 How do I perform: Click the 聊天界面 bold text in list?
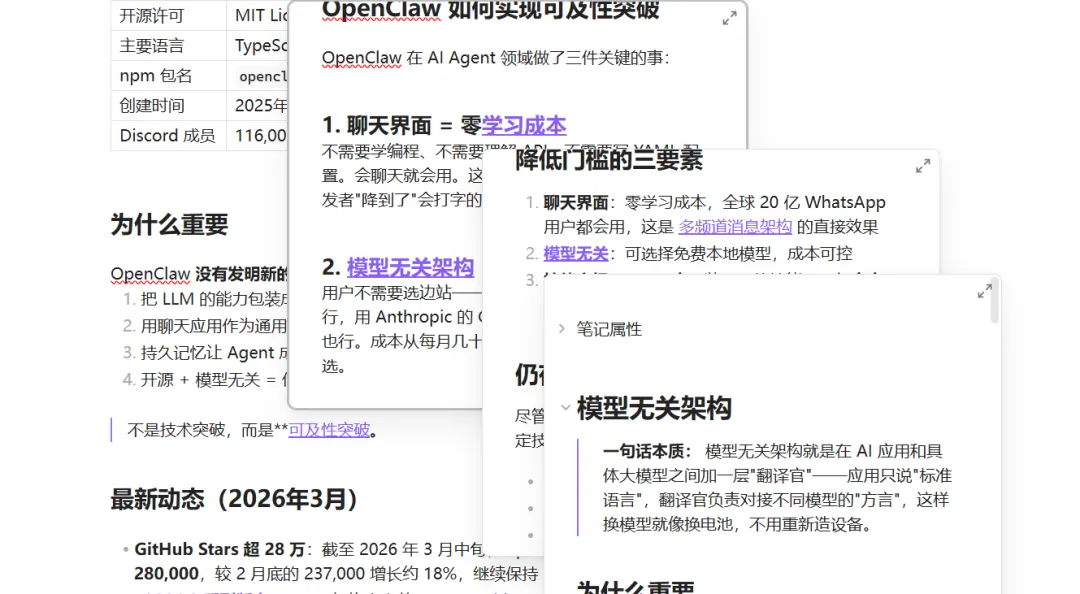576,203
